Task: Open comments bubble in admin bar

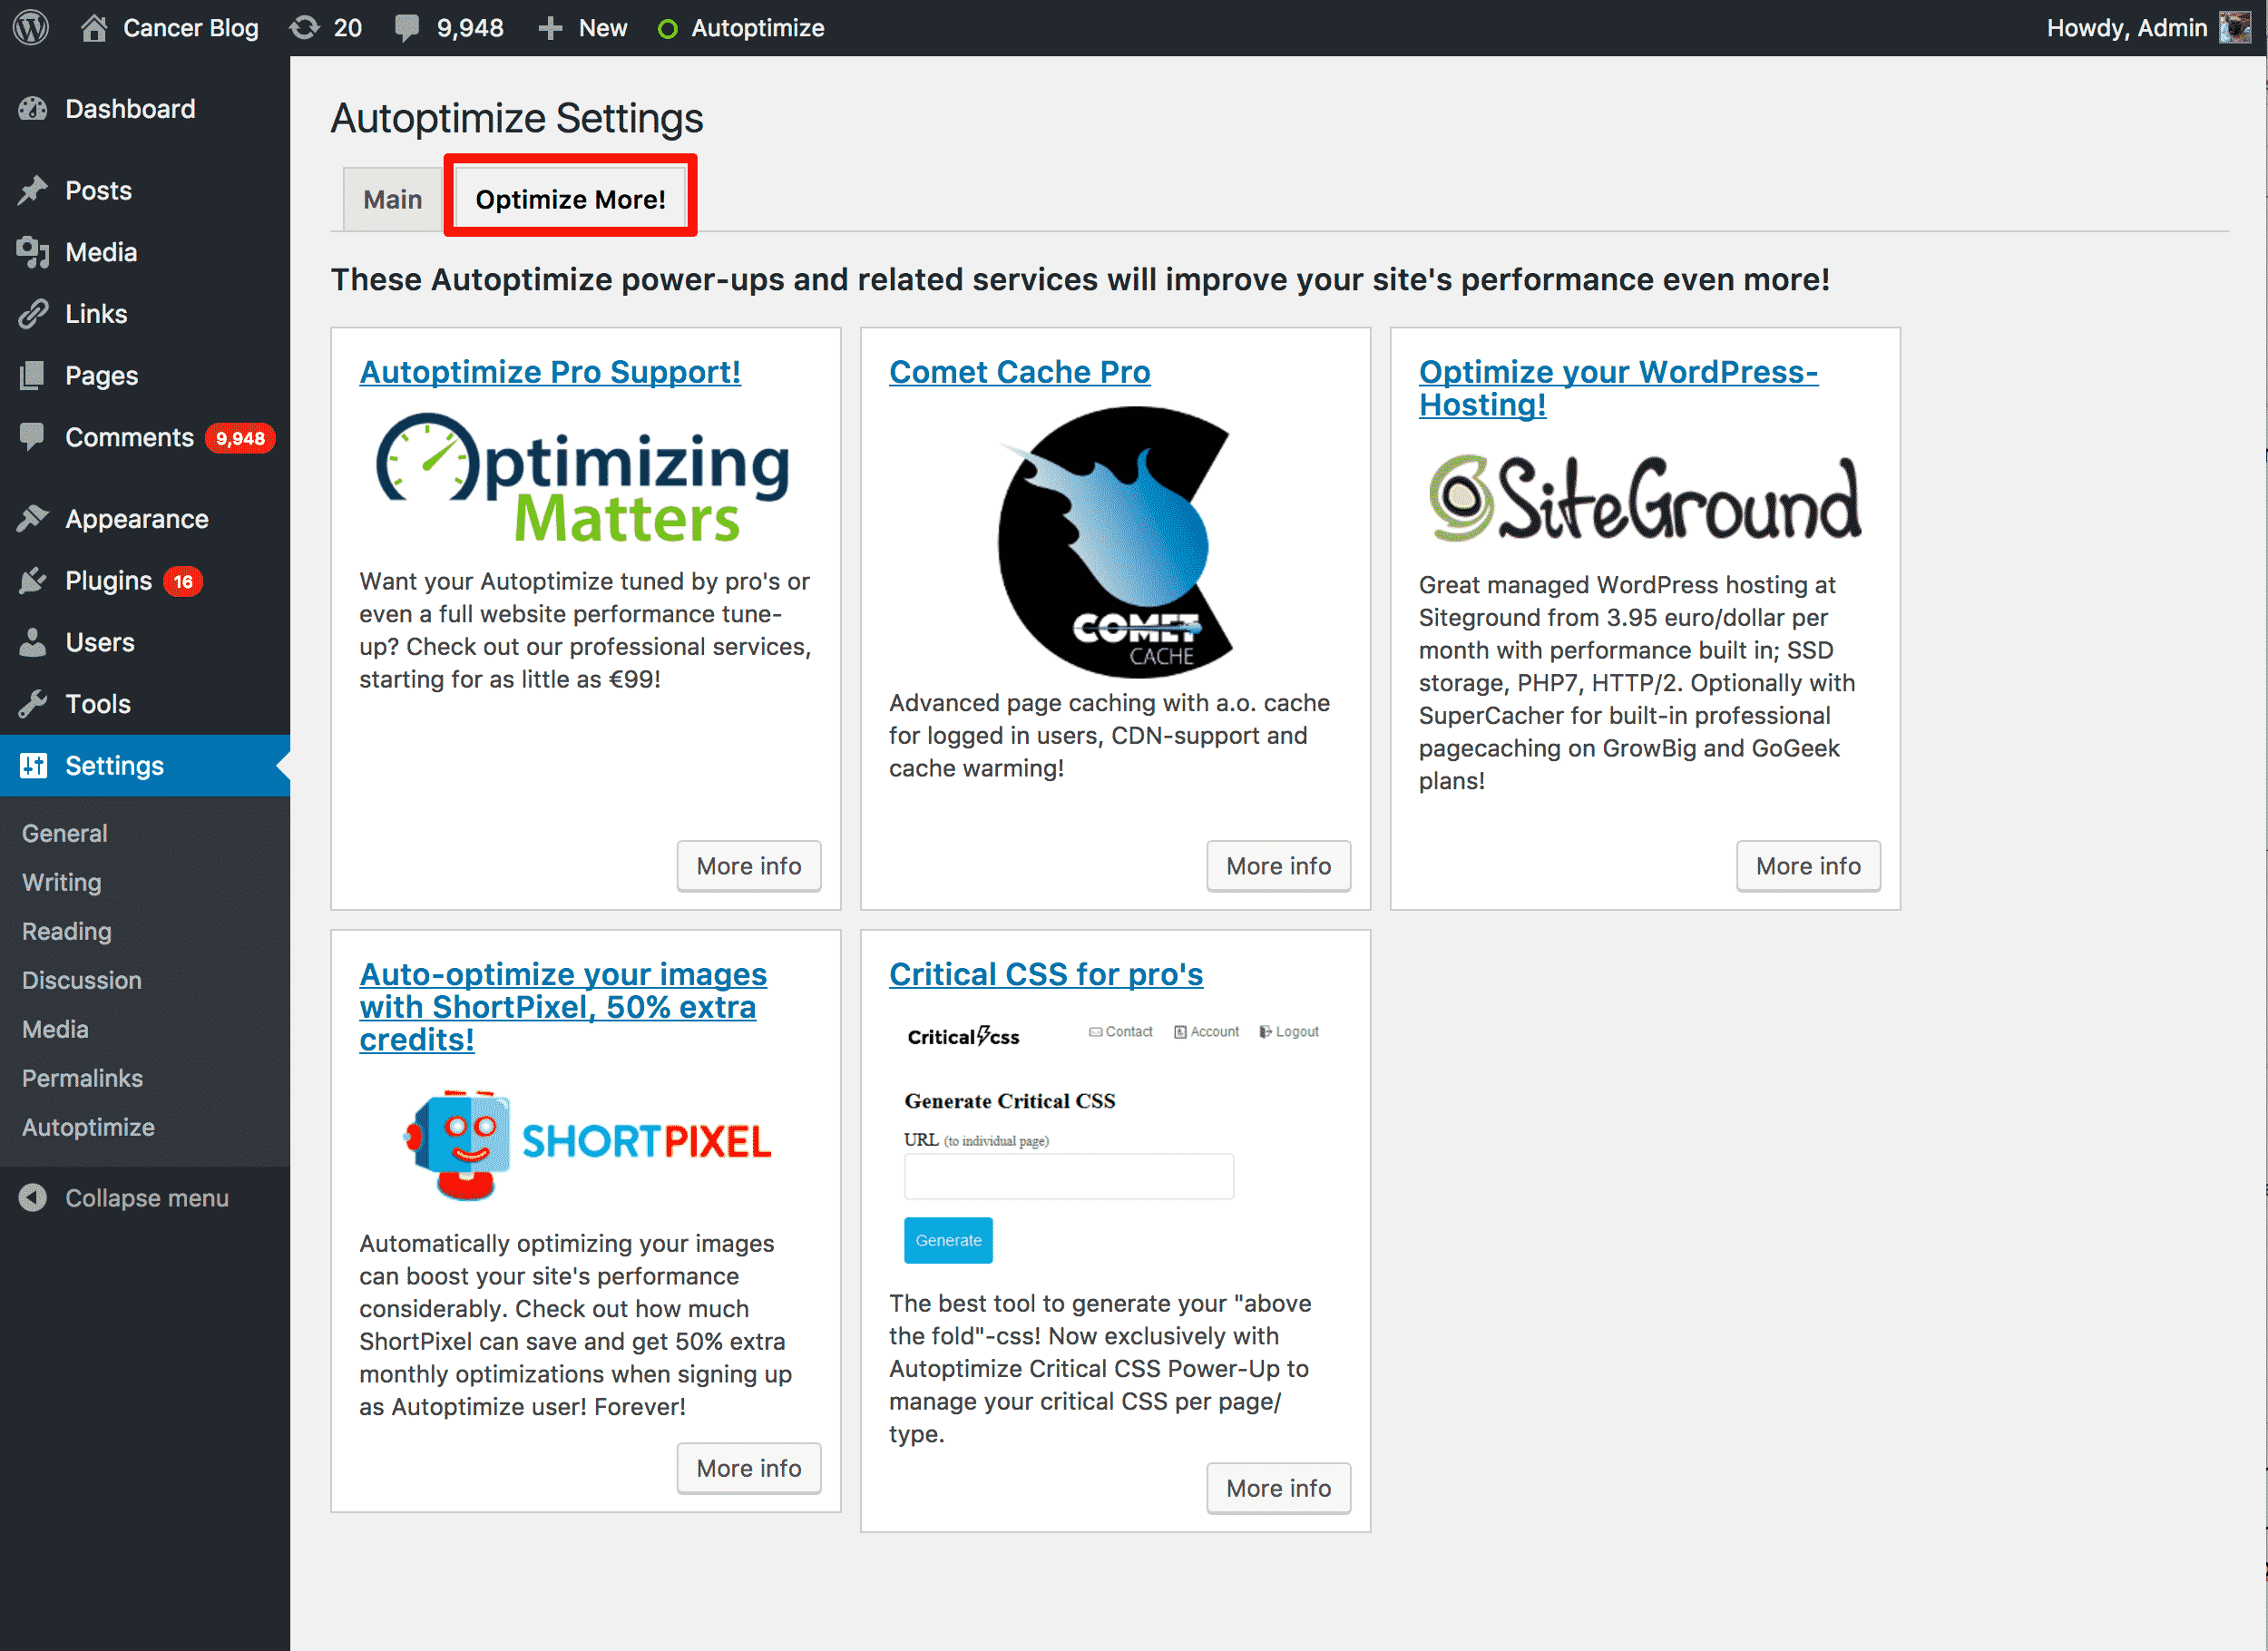Action: point(407,27)
